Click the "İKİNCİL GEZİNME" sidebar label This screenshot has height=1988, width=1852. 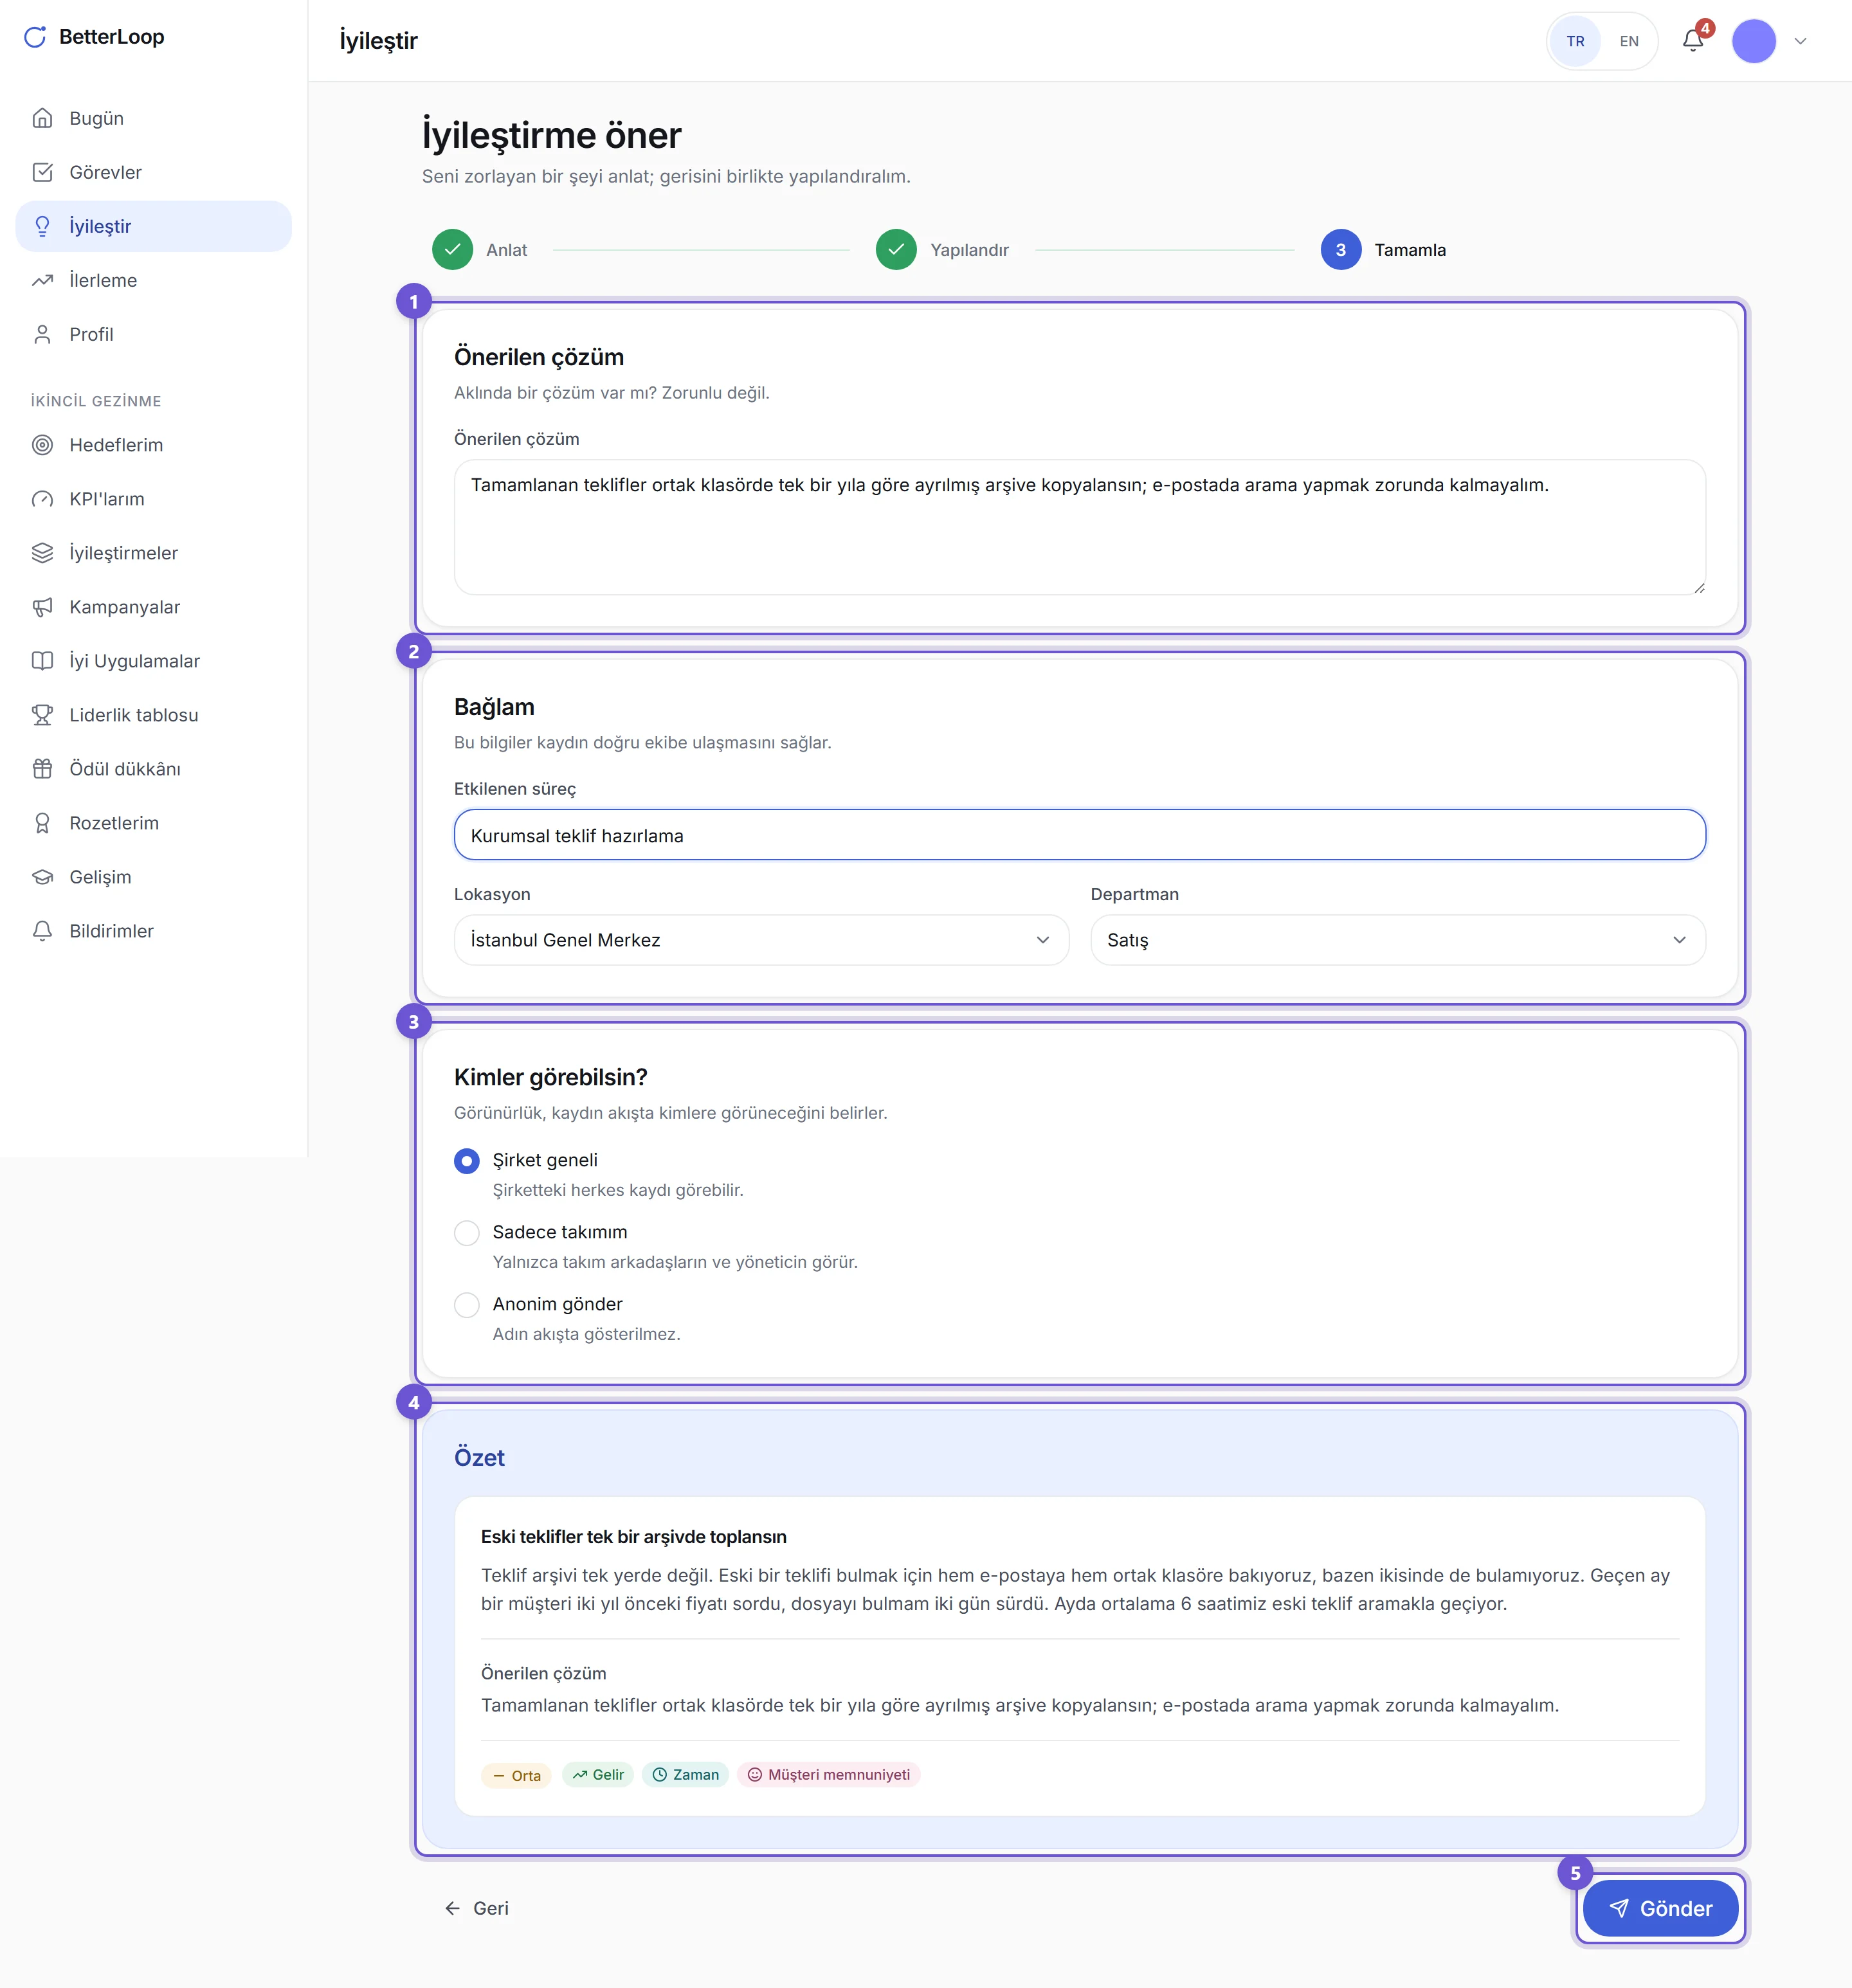click(x=96, y=401)
